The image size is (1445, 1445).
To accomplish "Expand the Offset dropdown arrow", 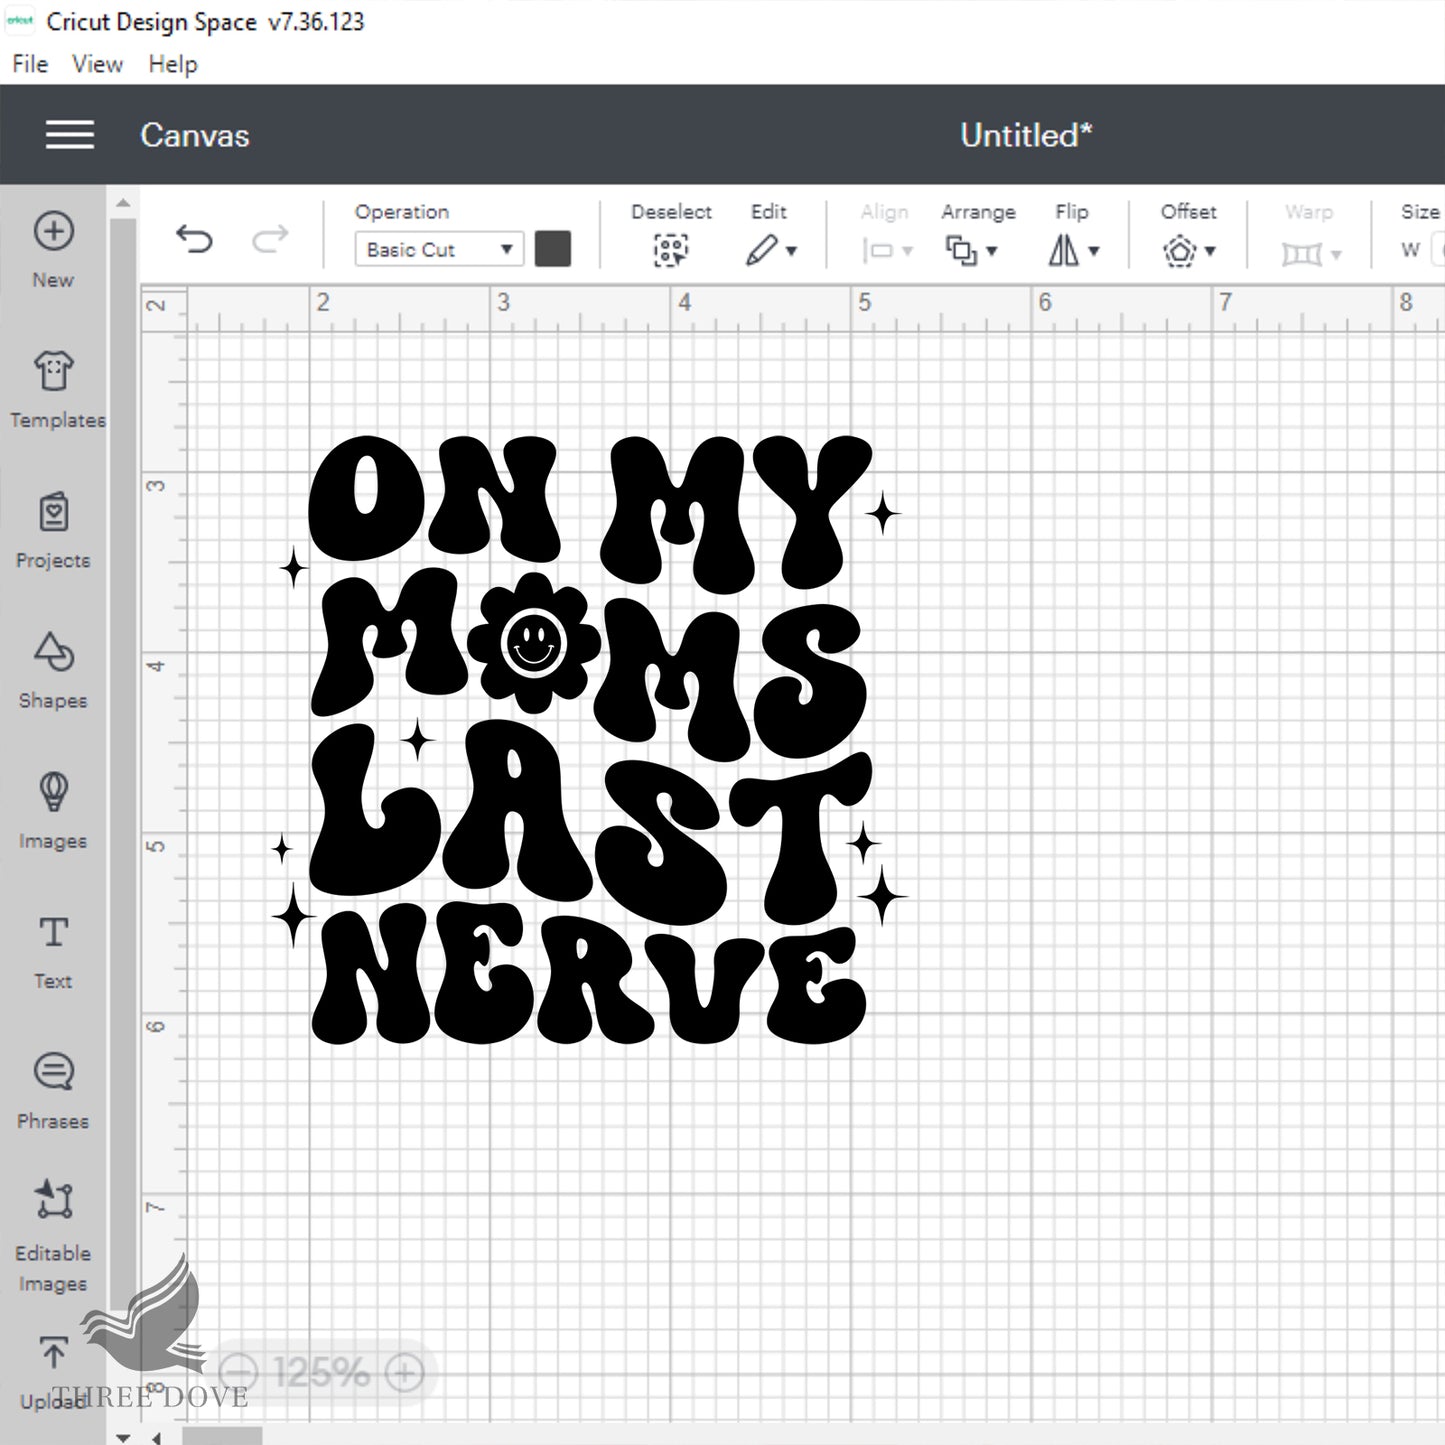I will click(x=1210, y=251).
